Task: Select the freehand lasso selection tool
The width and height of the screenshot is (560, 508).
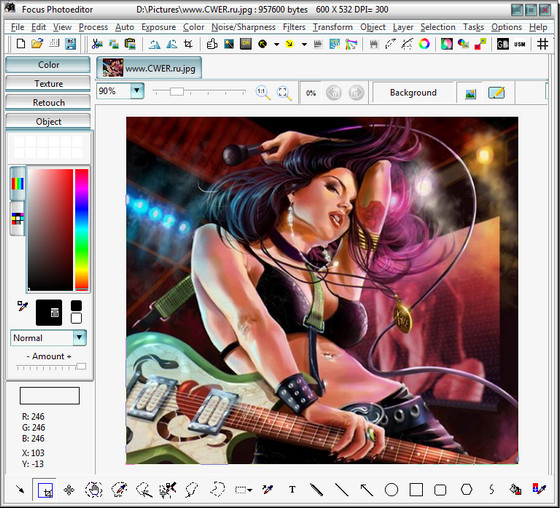Action: (x=218, y=489)
